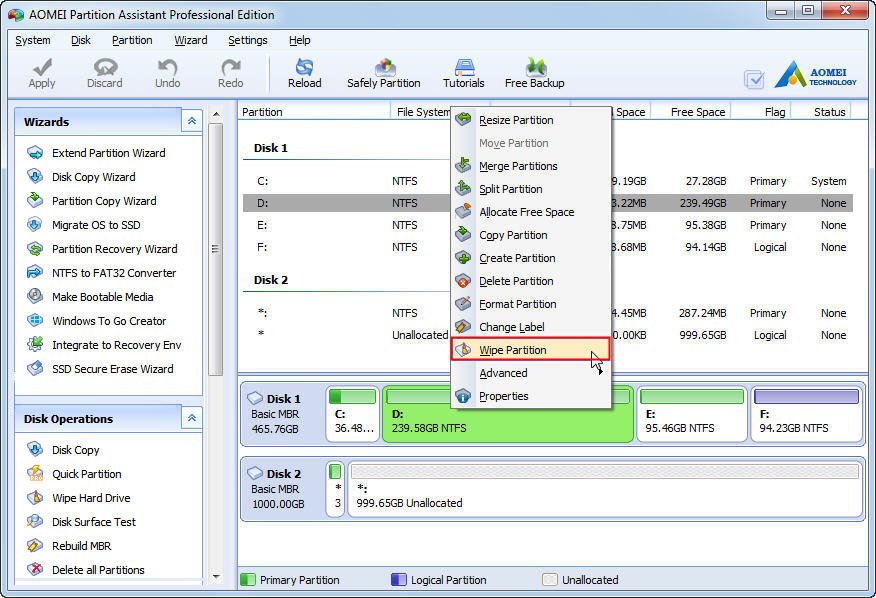
Task: Click the sidebar scrollbar up arrow
Action: pos(216,115)
